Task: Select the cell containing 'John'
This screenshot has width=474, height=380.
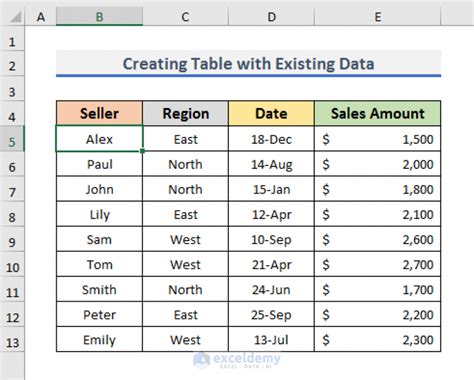Action: [99, 189]
